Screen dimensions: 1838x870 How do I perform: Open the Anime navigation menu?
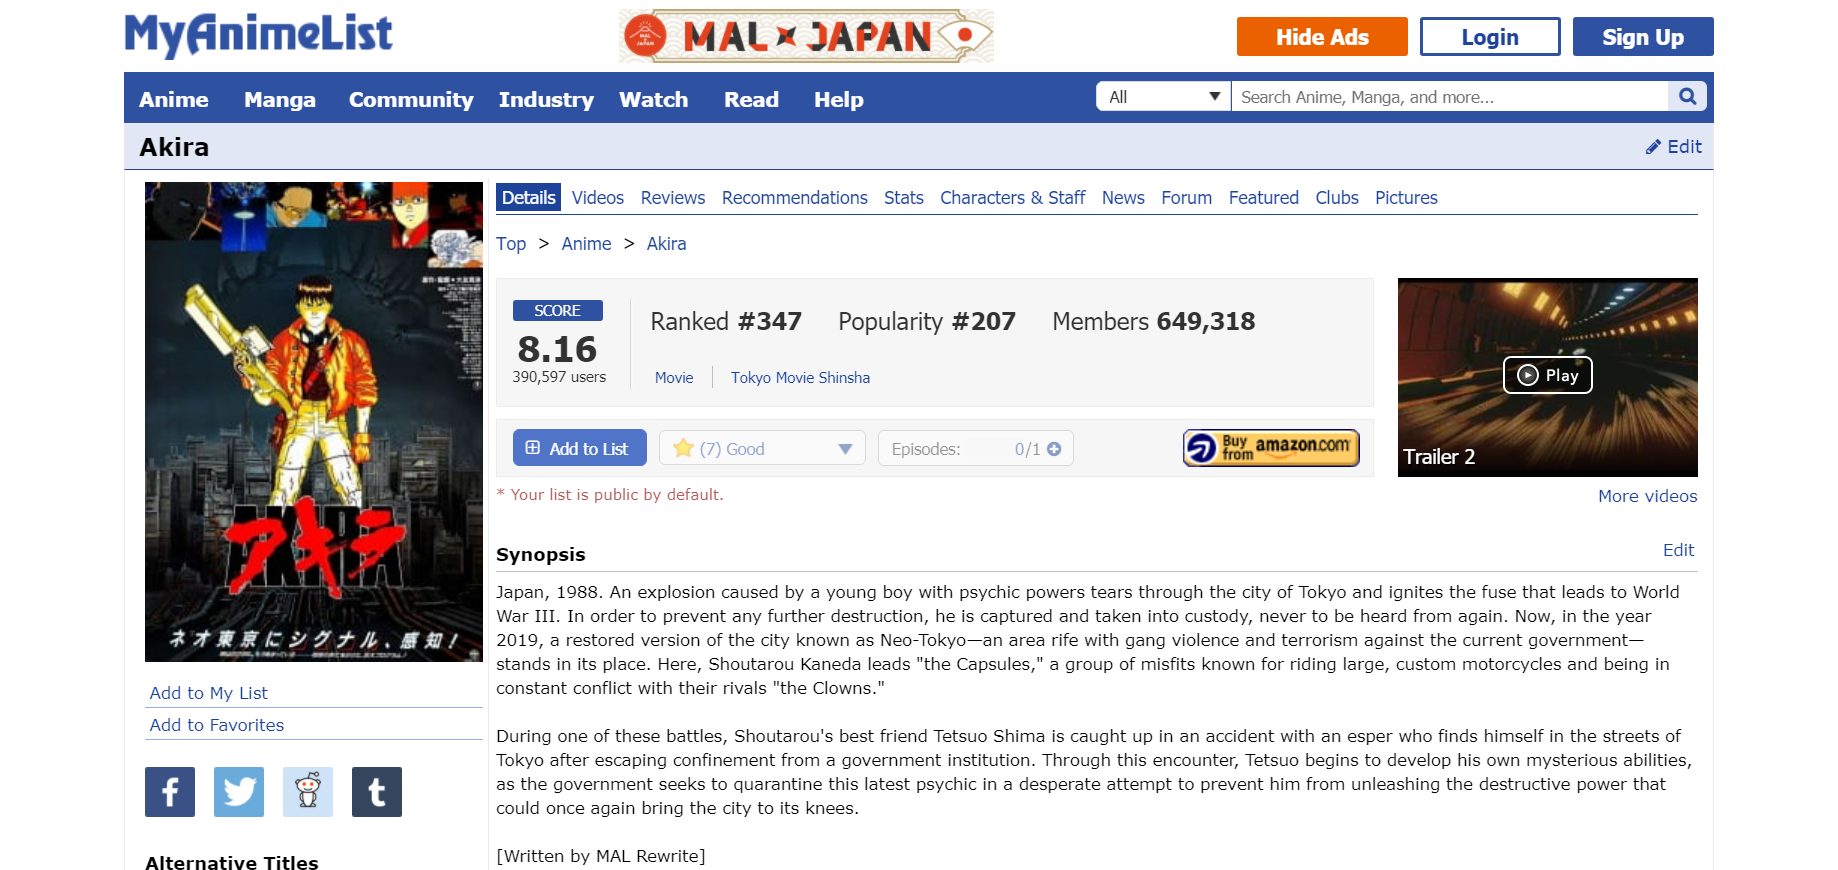click(174, 100)
